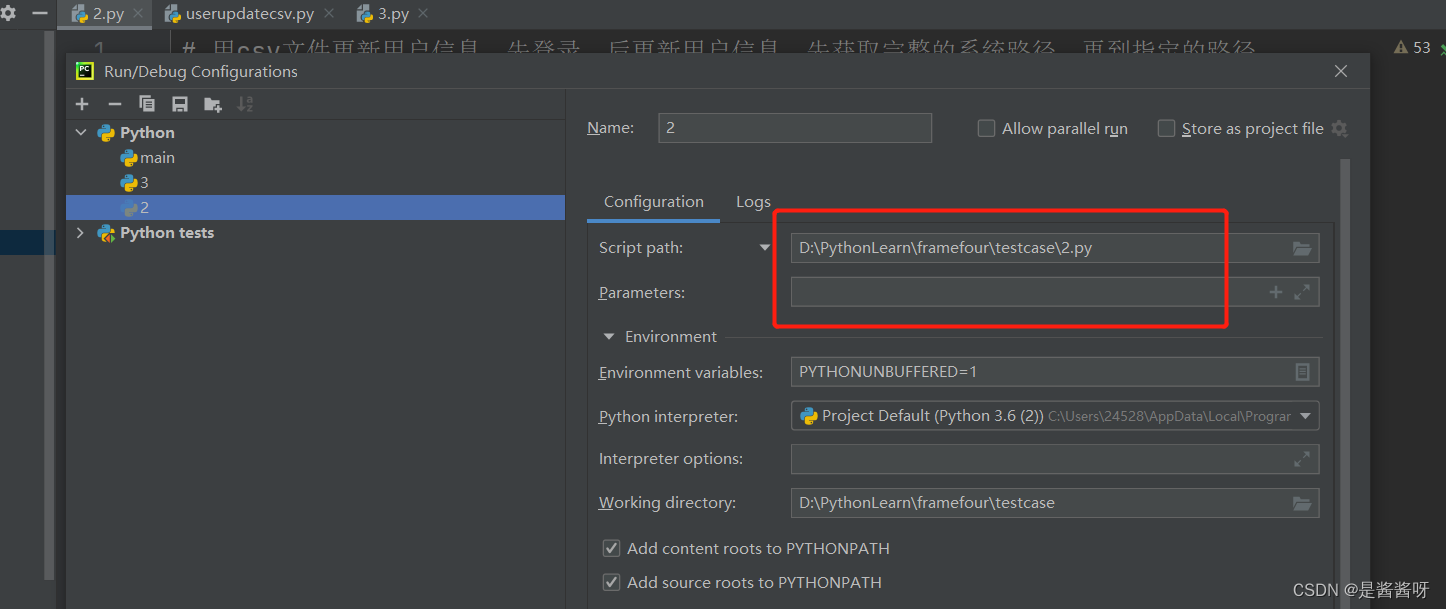
Task: Open Script path type dropdown arrow
Action: 765,248
